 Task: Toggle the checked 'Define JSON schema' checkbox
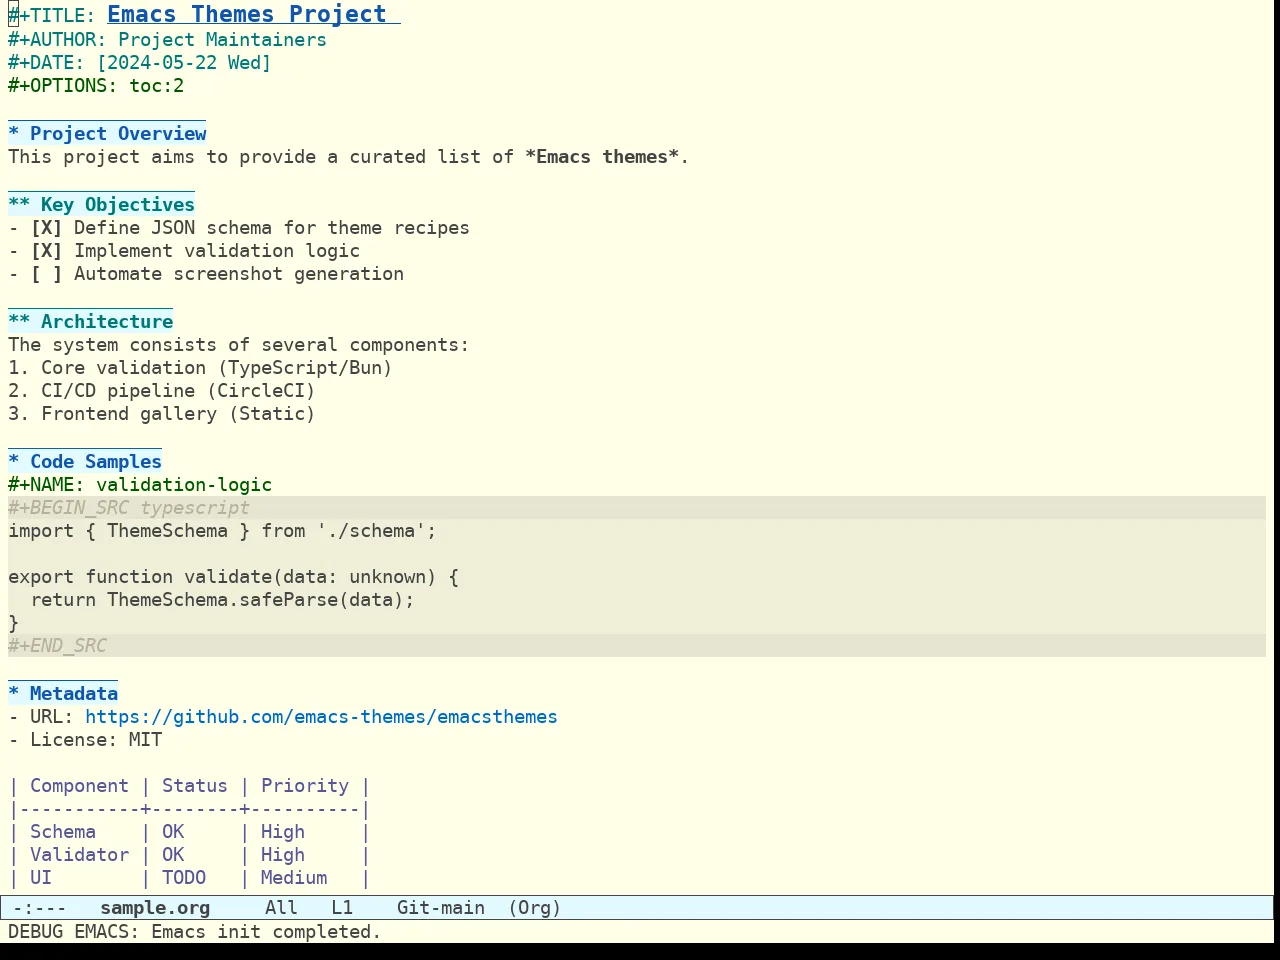[46, 228]
